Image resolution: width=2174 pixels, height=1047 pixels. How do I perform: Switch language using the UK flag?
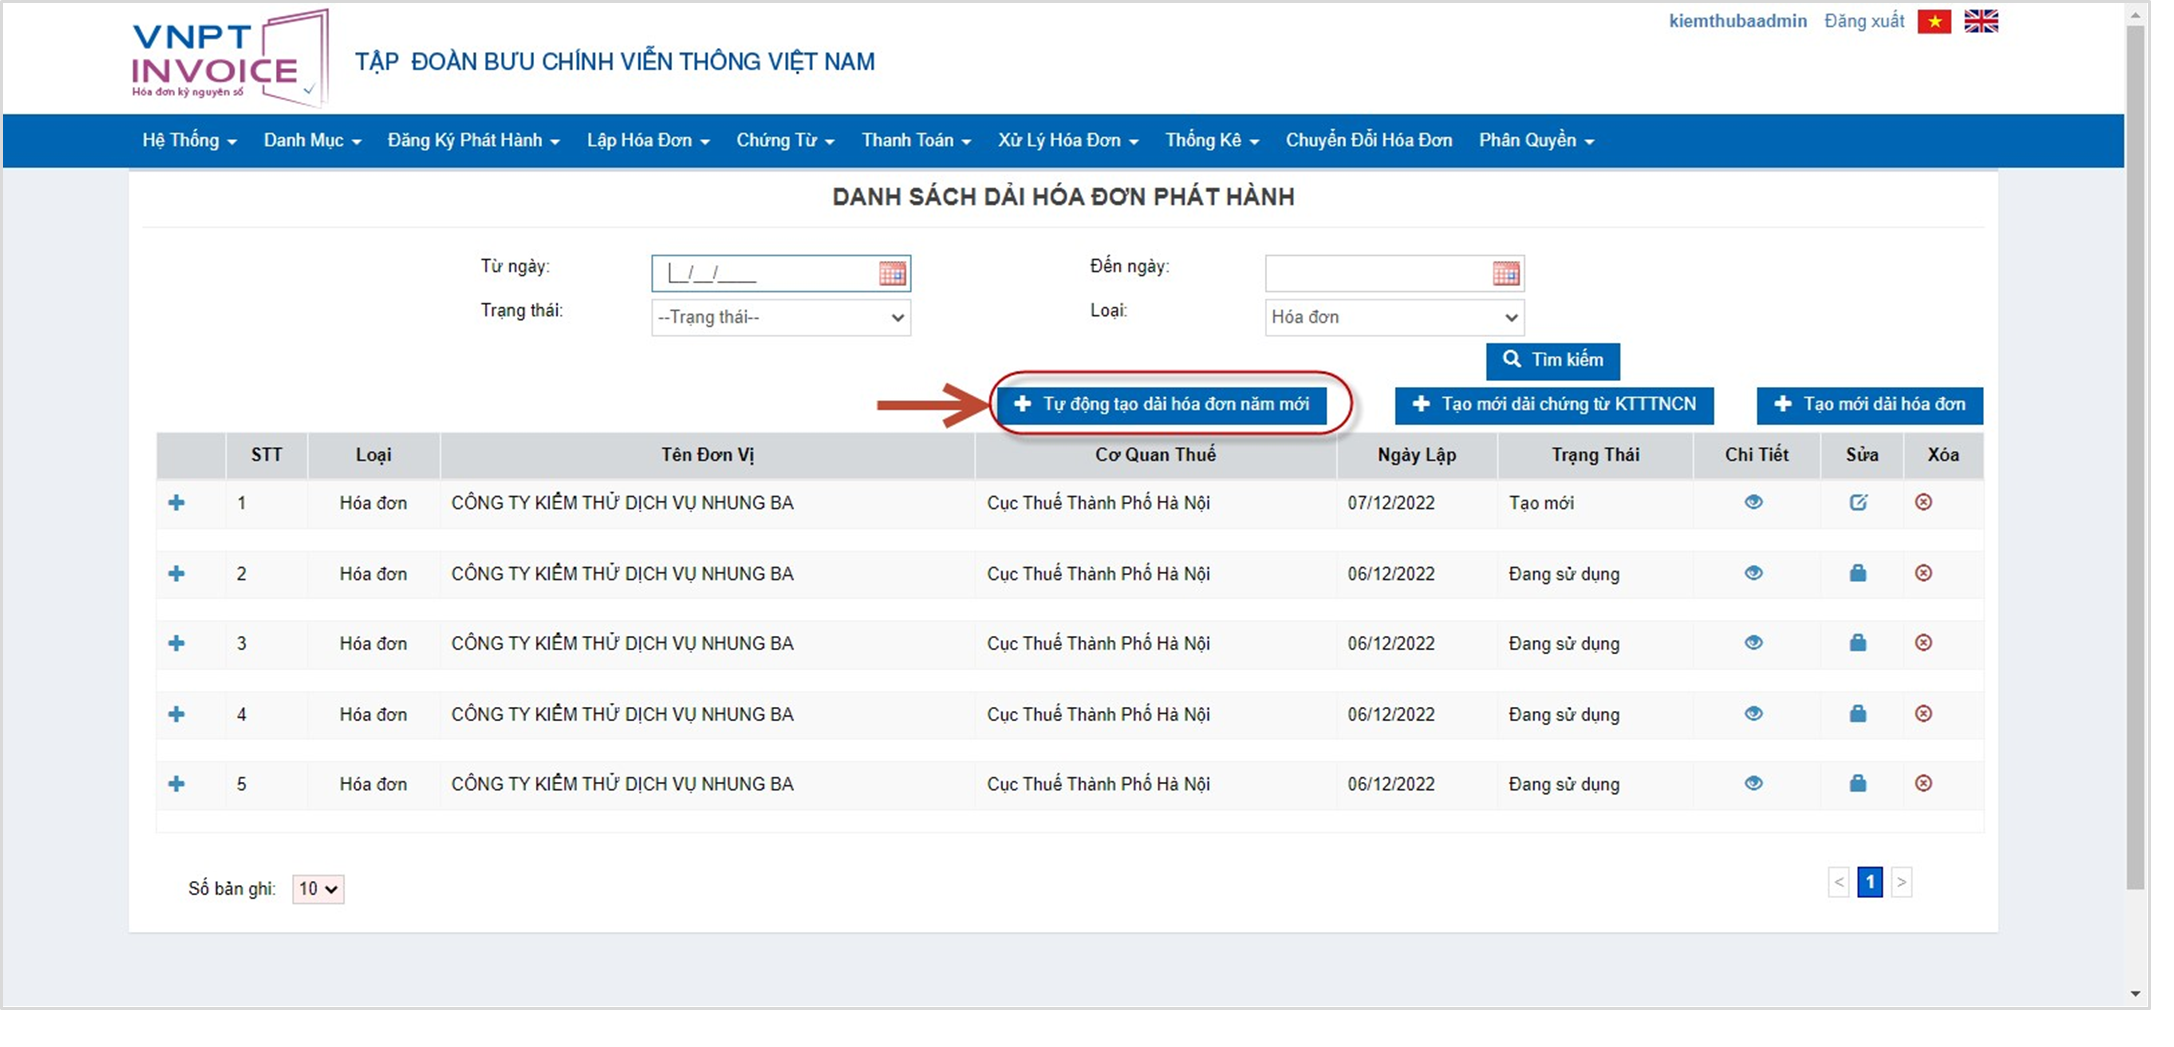click(x=1981, y=22)
